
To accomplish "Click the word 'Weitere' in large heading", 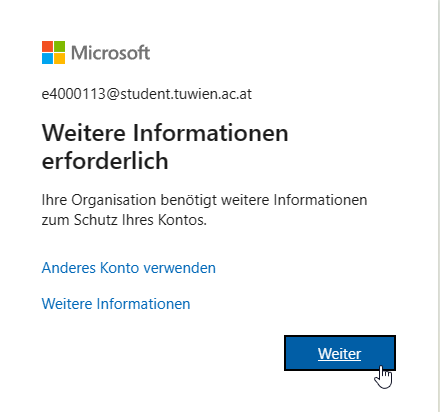I will 84,133.
